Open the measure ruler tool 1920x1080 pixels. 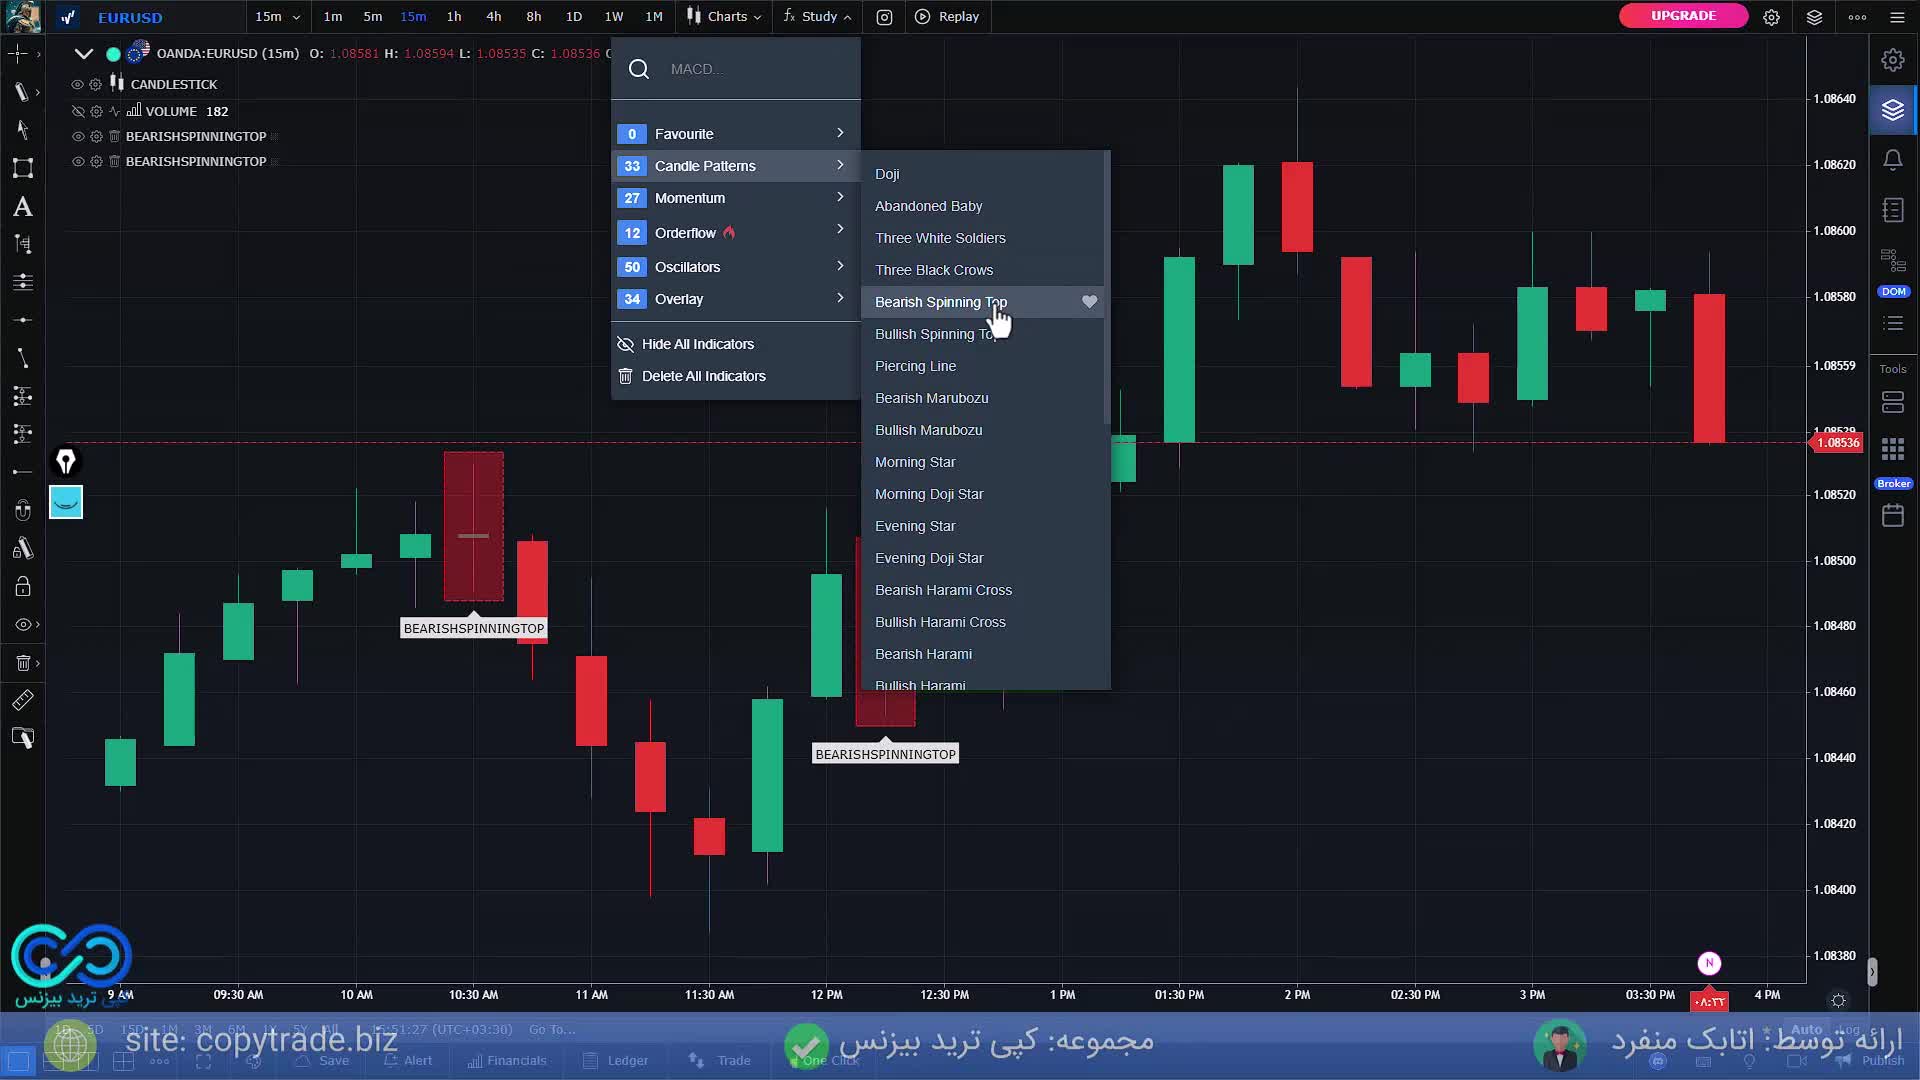[22, 700]
